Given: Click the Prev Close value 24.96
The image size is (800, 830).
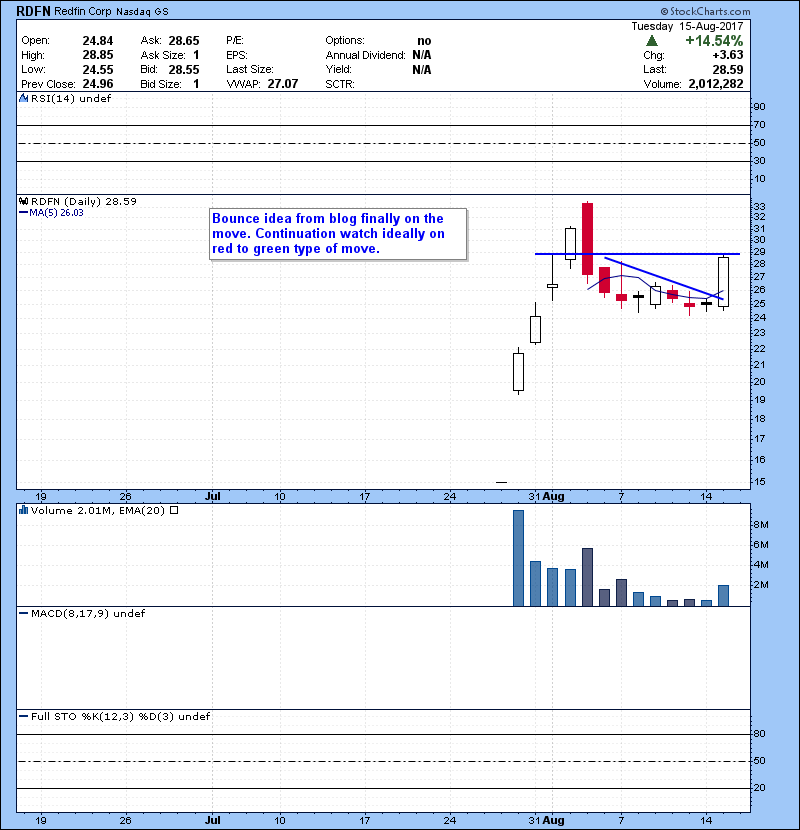Looking at the screenshot, I should pyautogui.click(x=98, y=84).
